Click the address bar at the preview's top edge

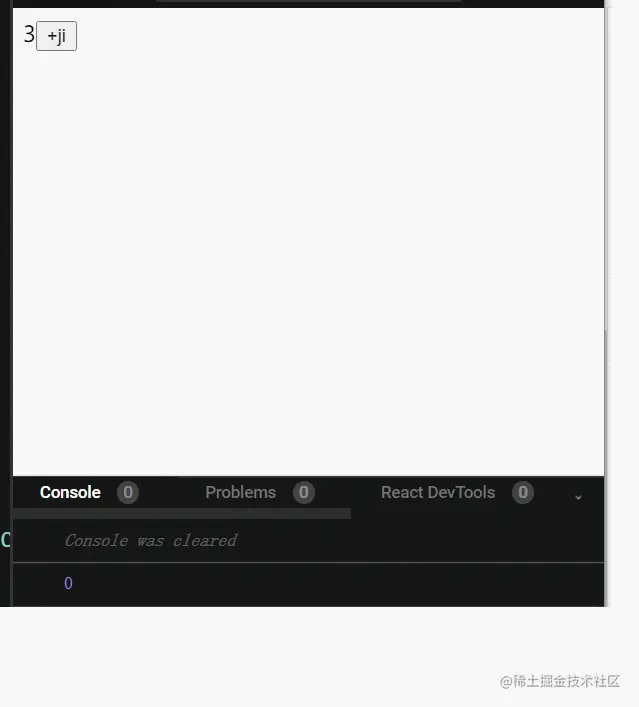(x=309, y=1)
